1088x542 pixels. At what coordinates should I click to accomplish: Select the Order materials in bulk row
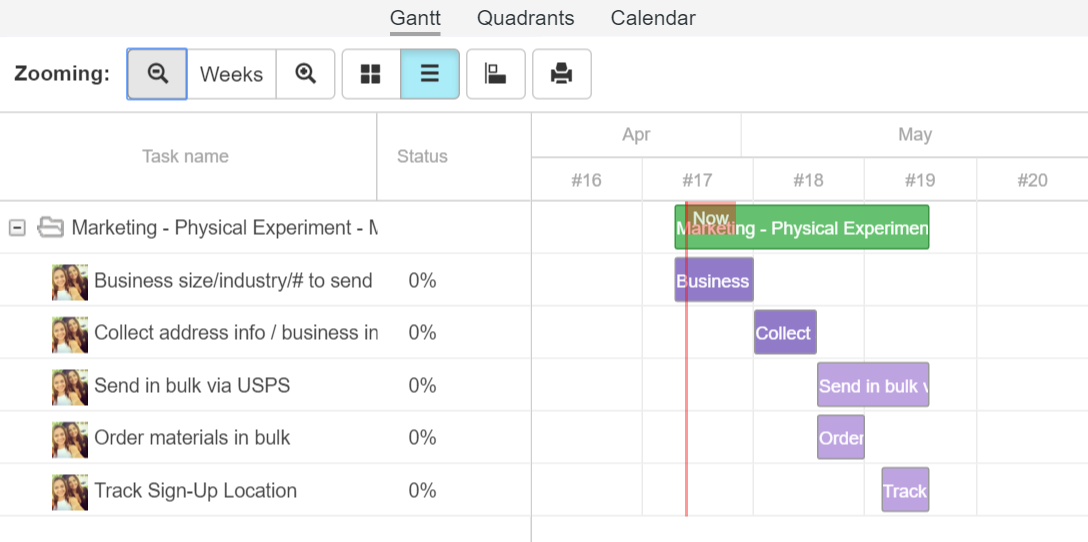coord(192,438)
